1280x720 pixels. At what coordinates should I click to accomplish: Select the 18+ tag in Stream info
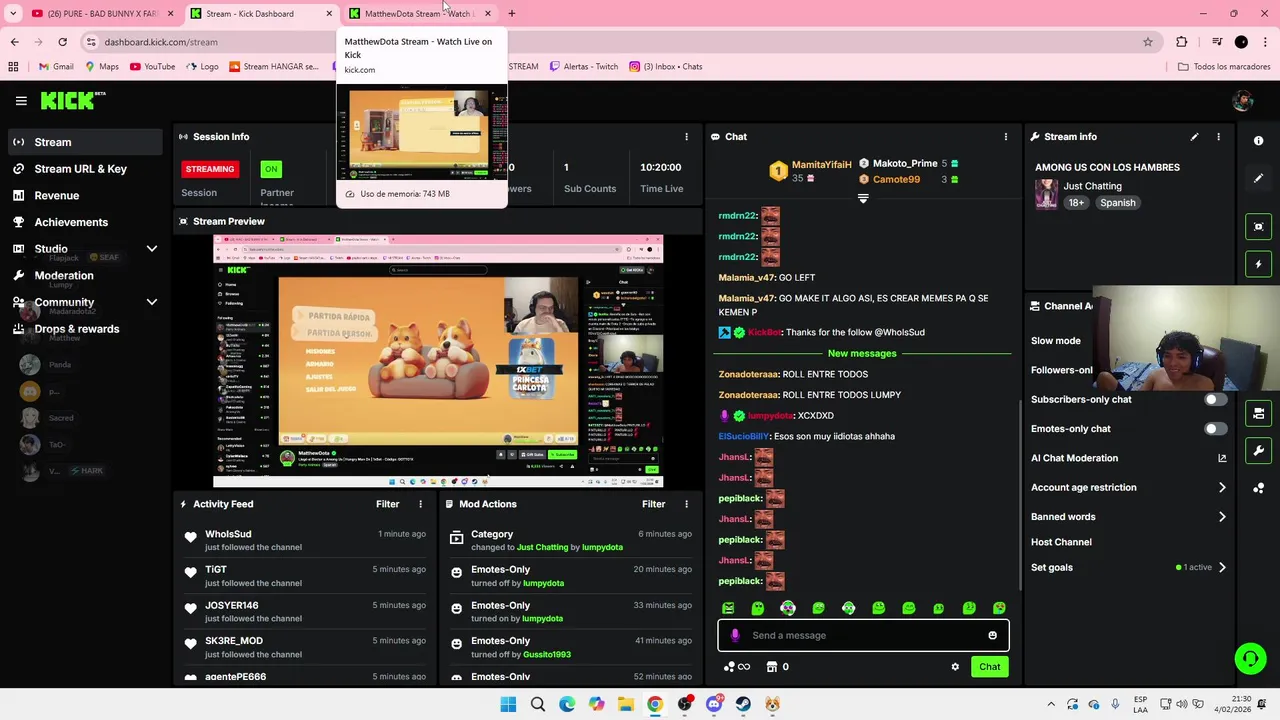[1076, 203]
